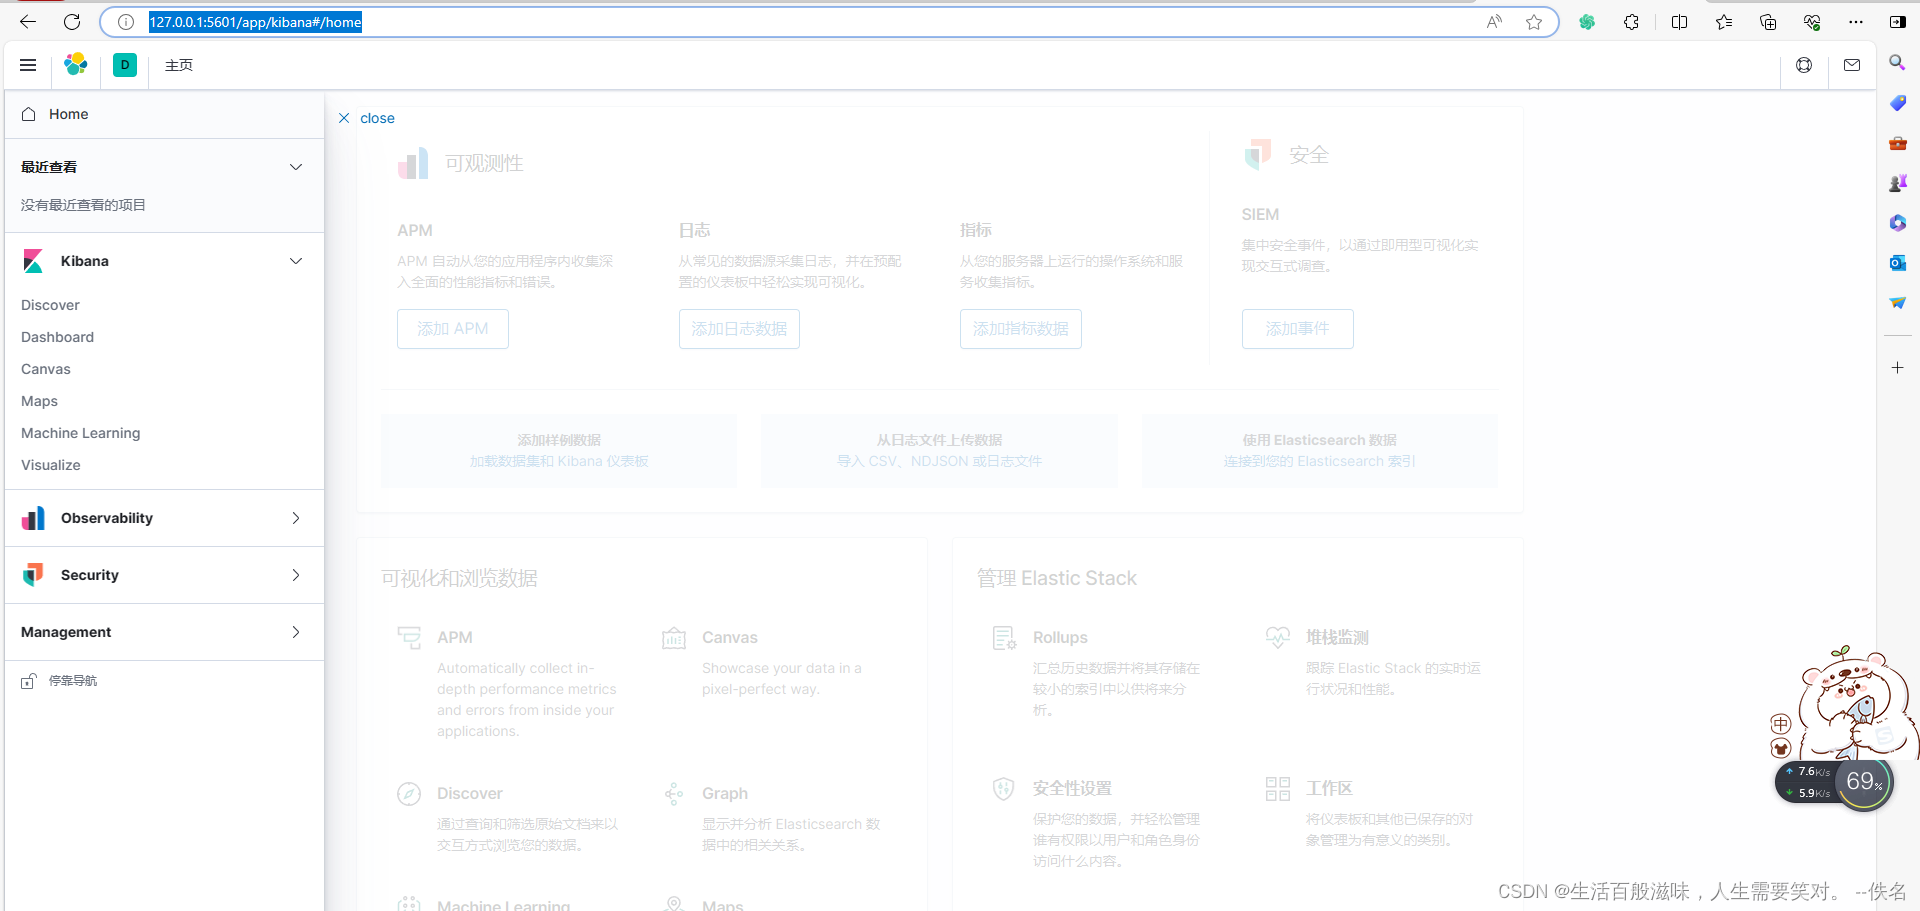Click the Elastic logo in header
Screen dimensions: 1920x911
76,65
